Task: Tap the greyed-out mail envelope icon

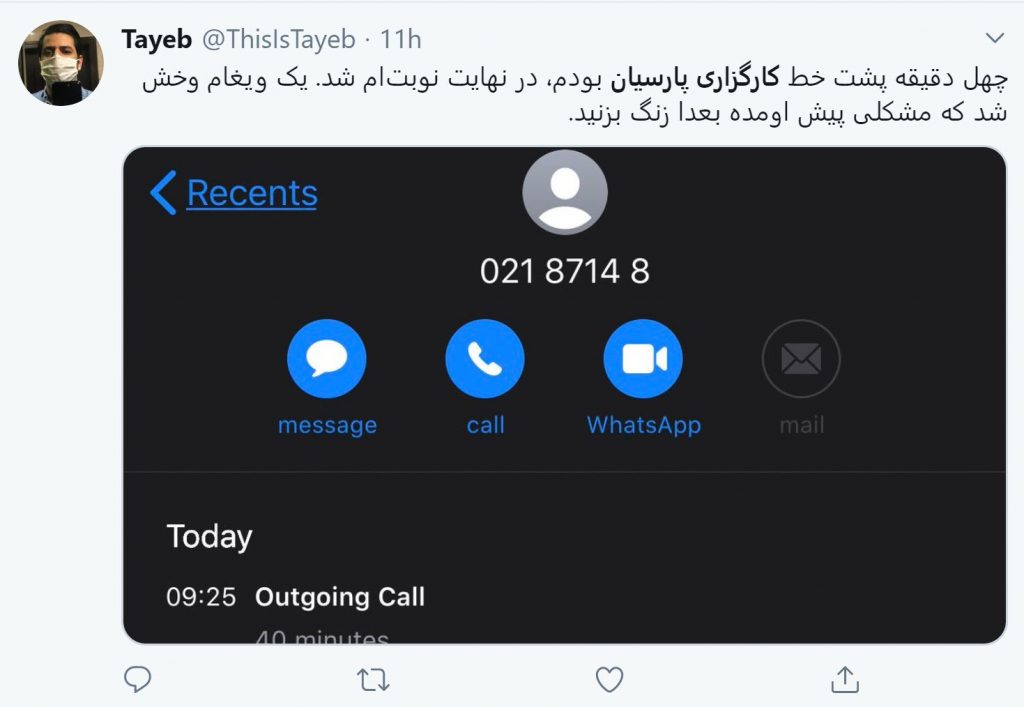Action: click(x=801, y=358)
